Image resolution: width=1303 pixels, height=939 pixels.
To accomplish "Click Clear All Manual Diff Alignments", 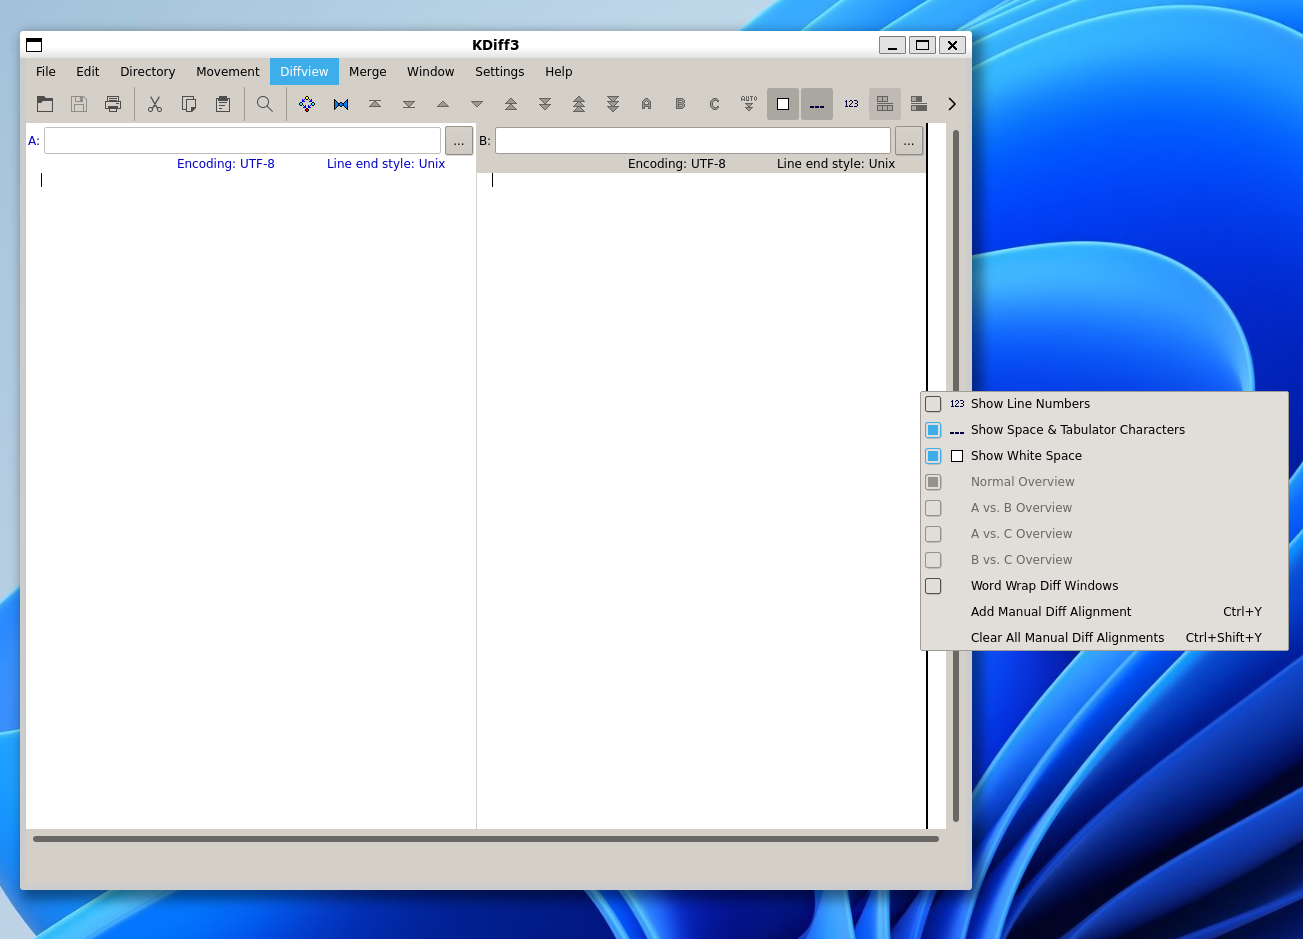I will pos(1067,637).
